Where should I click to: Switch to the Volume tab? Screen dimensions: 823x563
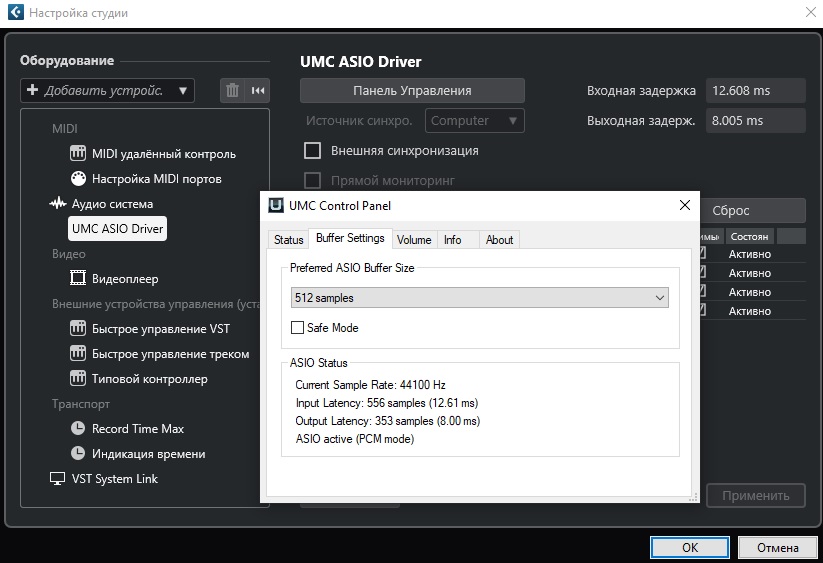point(414,240)
